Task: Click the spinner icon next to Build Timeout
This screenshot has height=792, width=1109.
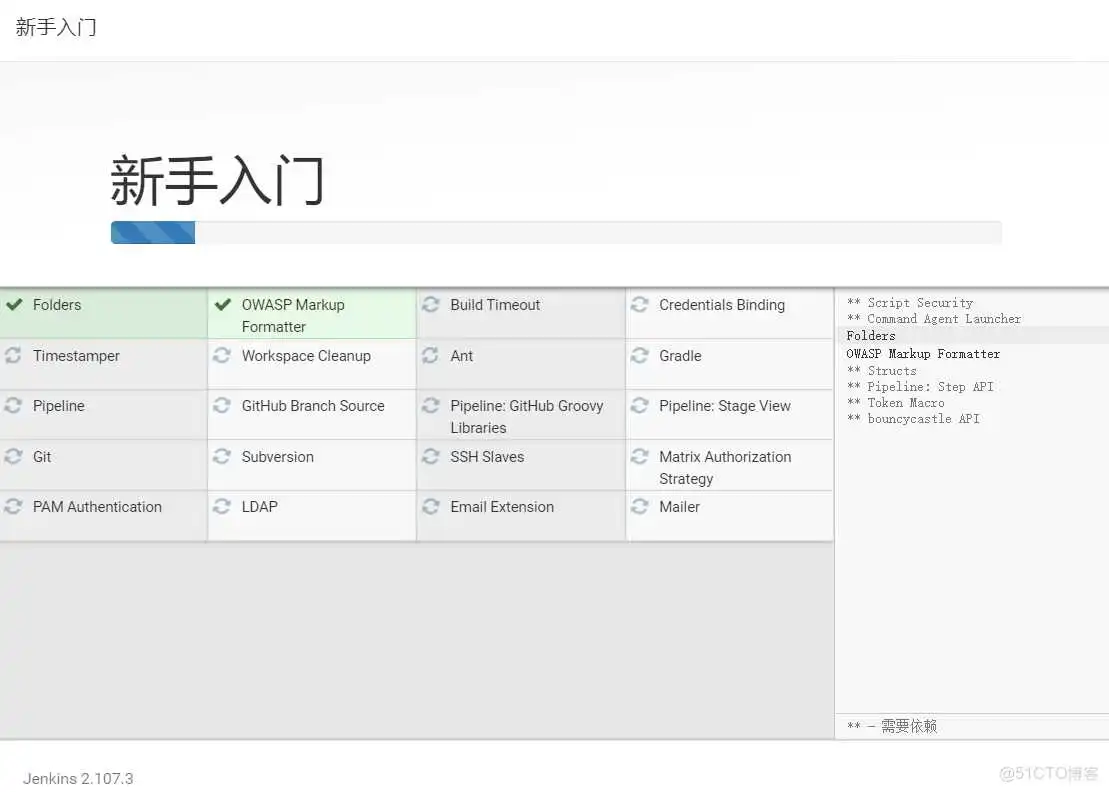Action: pos(432,305)
